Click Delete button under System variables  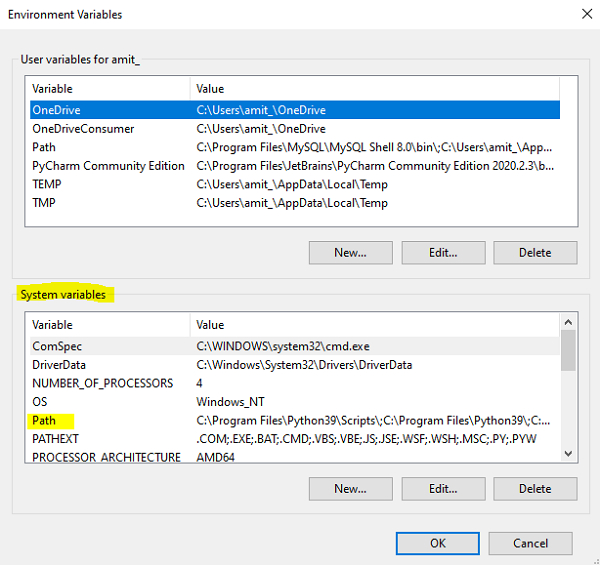pyautogui.click(x=534, y=488)
